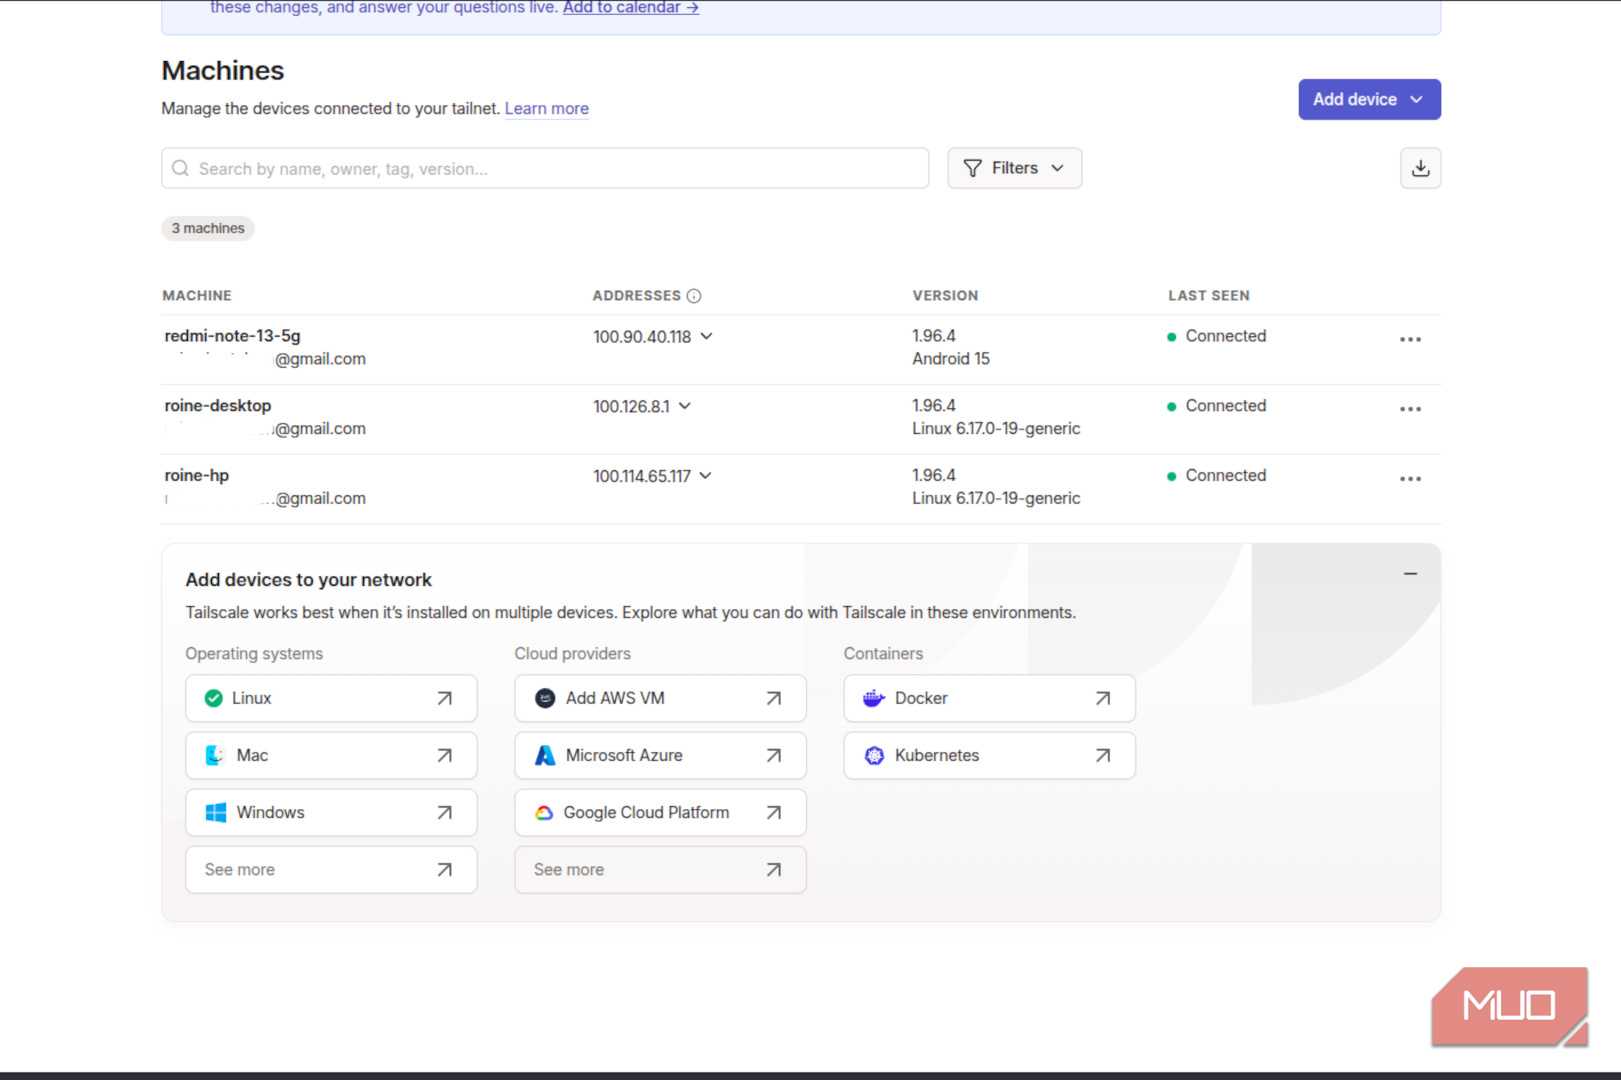Click the external arrow on Microsoft Azure card
Image resolution: width=1621 pixels, height=1080 pixels.
point(774,755)
